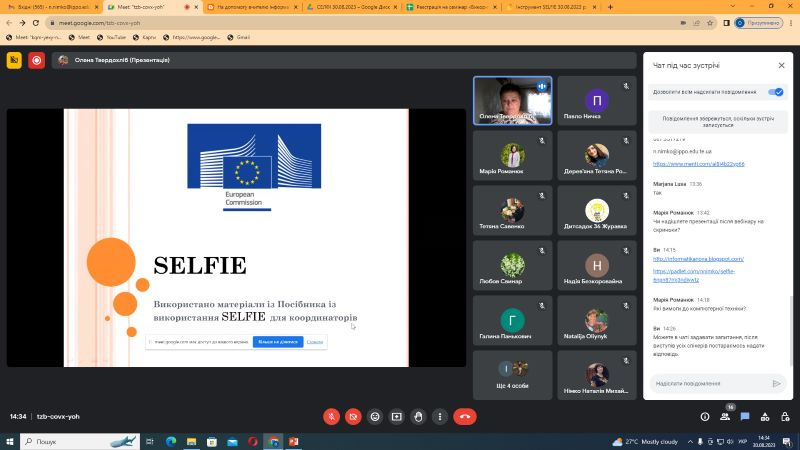Open a new browser tab with plus
This screenshot has width=800, height=450.
click(610, 7)
